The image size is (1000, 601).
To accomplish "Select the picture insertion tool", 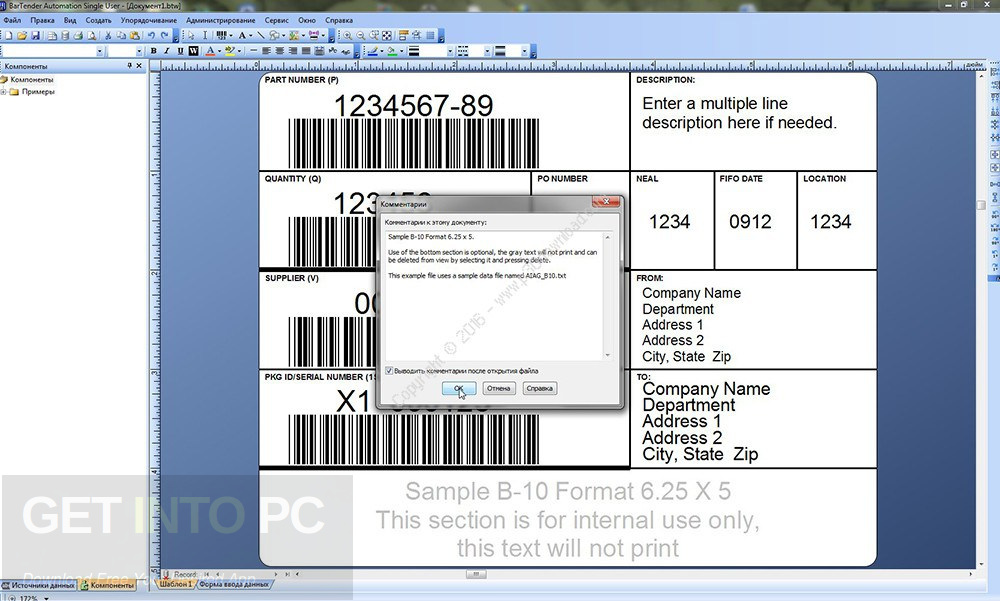I will 294,36.
